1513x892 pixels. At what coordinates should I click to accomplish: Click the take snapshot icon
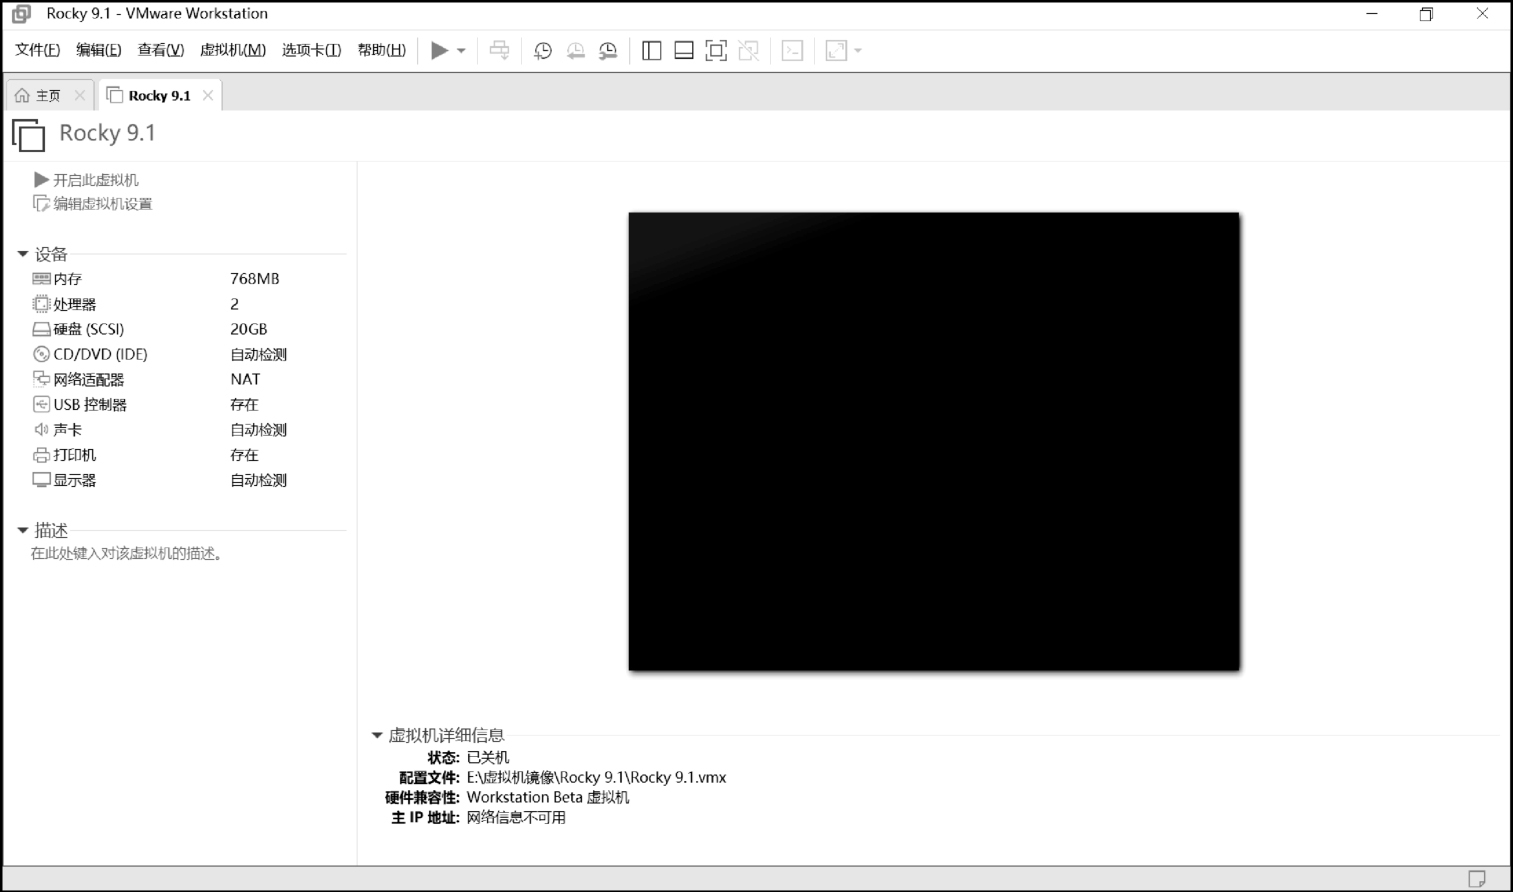pos(543,51)
